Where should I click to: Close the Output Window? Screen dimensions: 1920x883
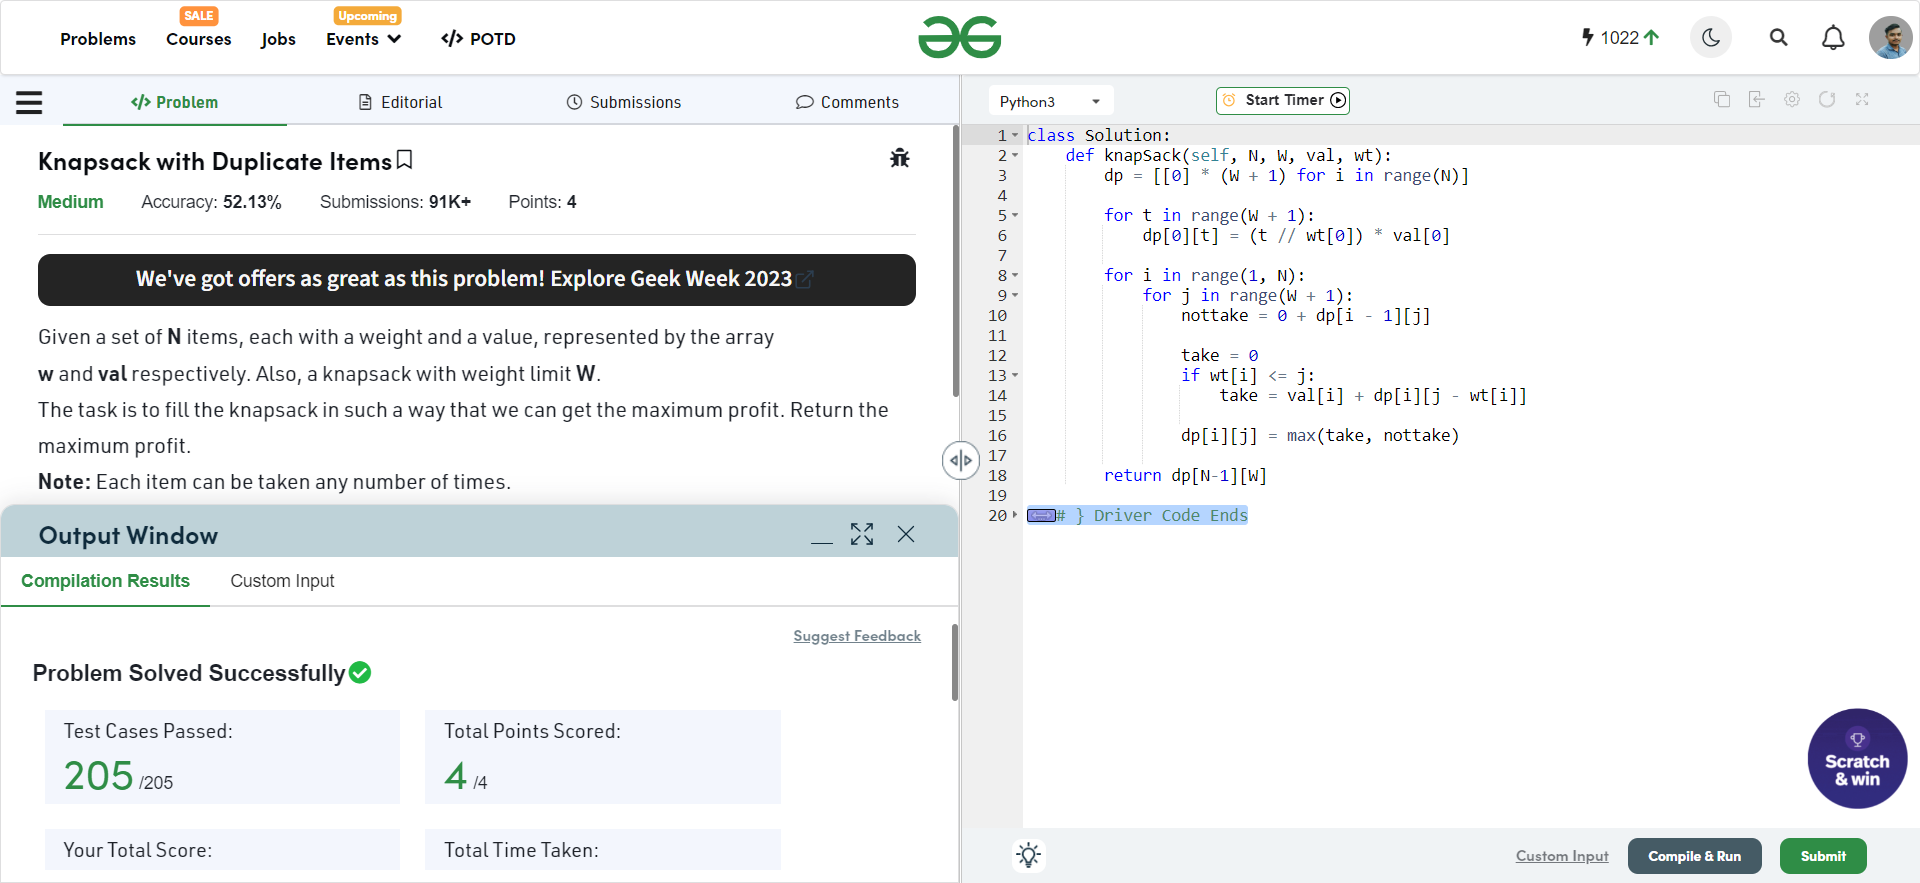[x=906, y=535]
